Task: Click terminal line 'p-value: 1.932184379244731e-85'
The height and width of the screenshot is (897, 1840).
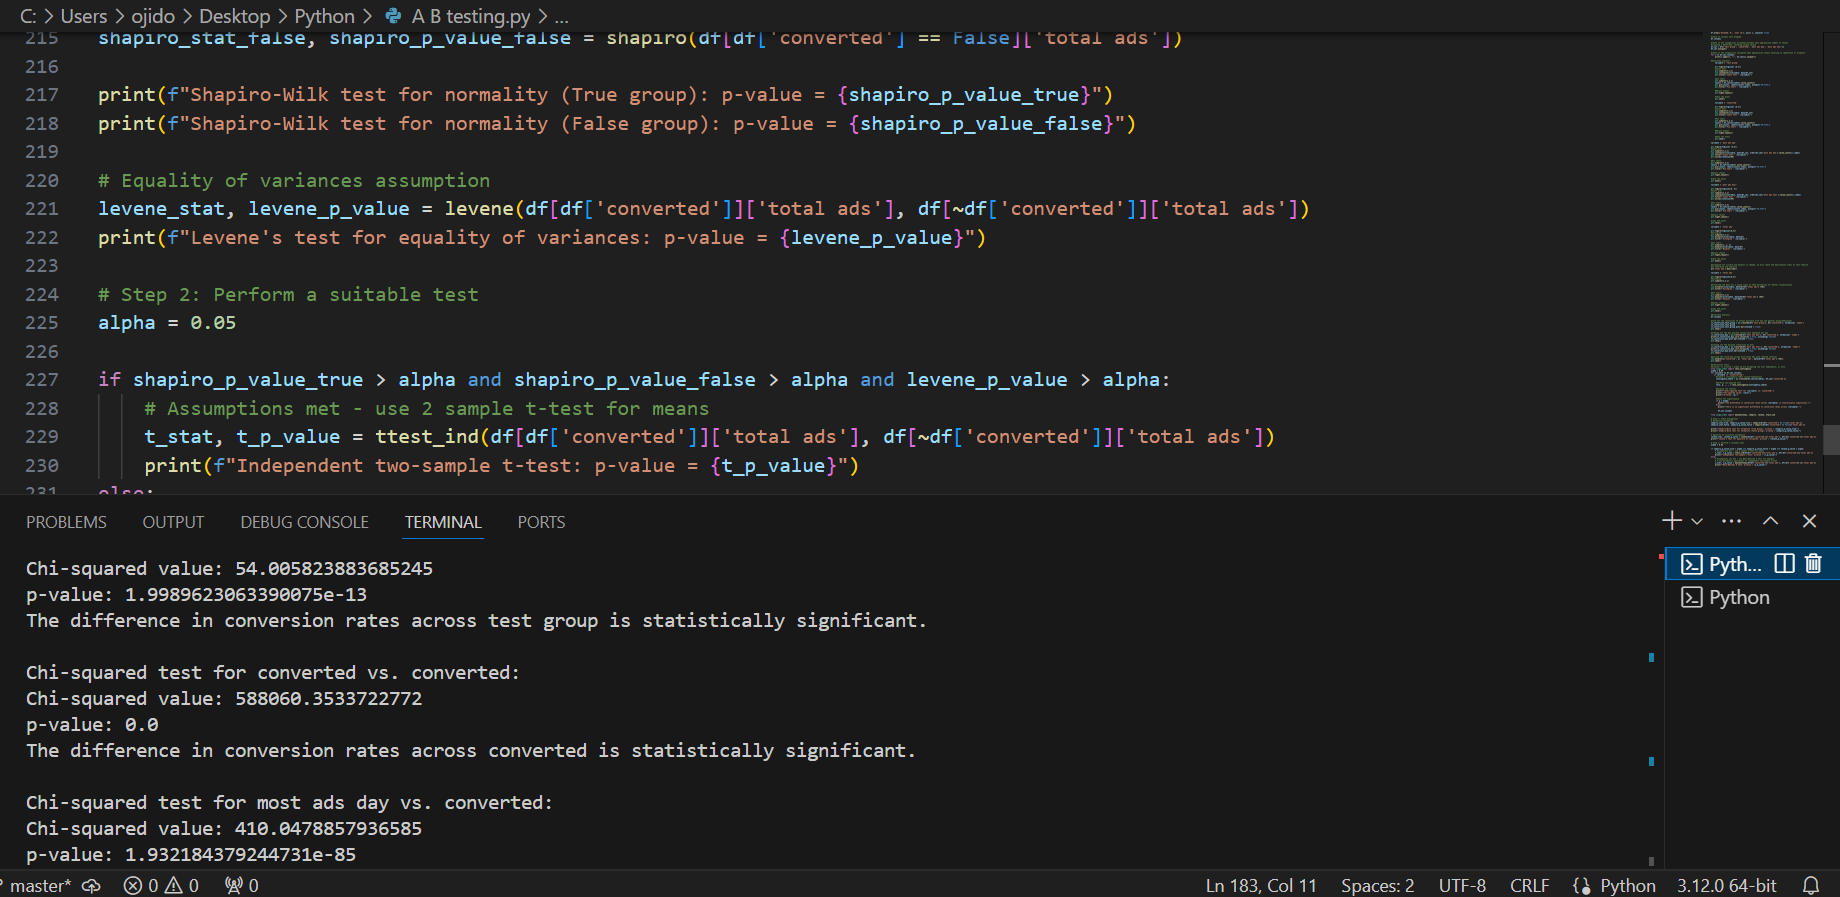Action: click(191, 854)
